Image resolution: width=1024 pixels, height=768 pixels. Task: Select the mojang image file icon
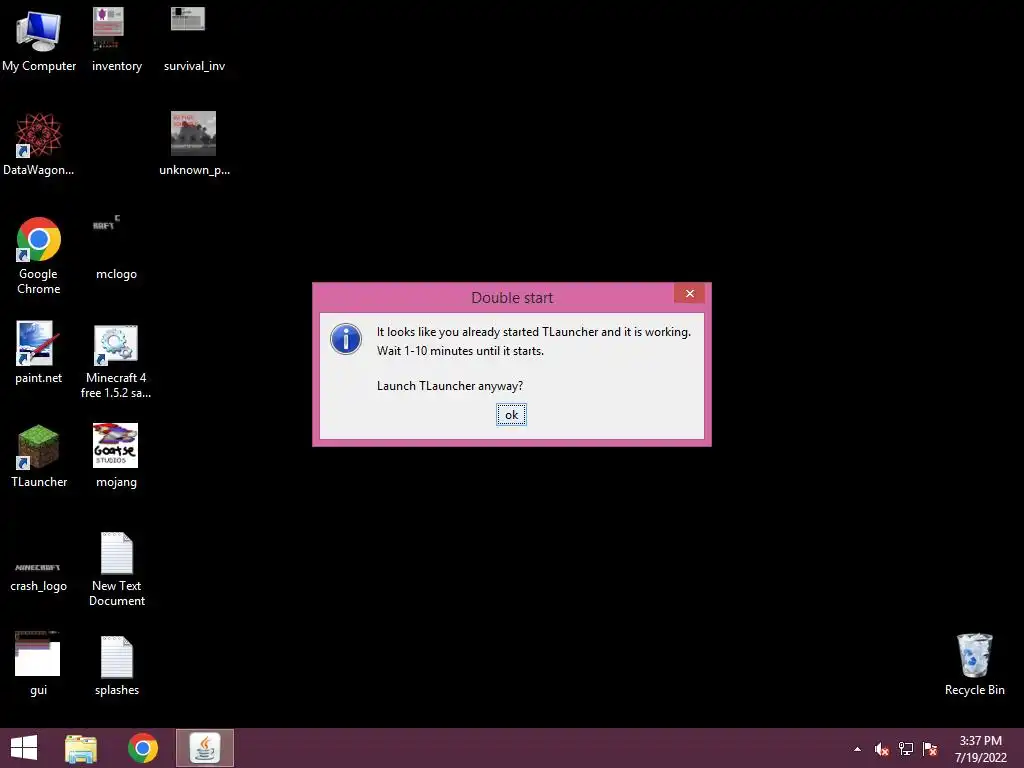point(116,456)
